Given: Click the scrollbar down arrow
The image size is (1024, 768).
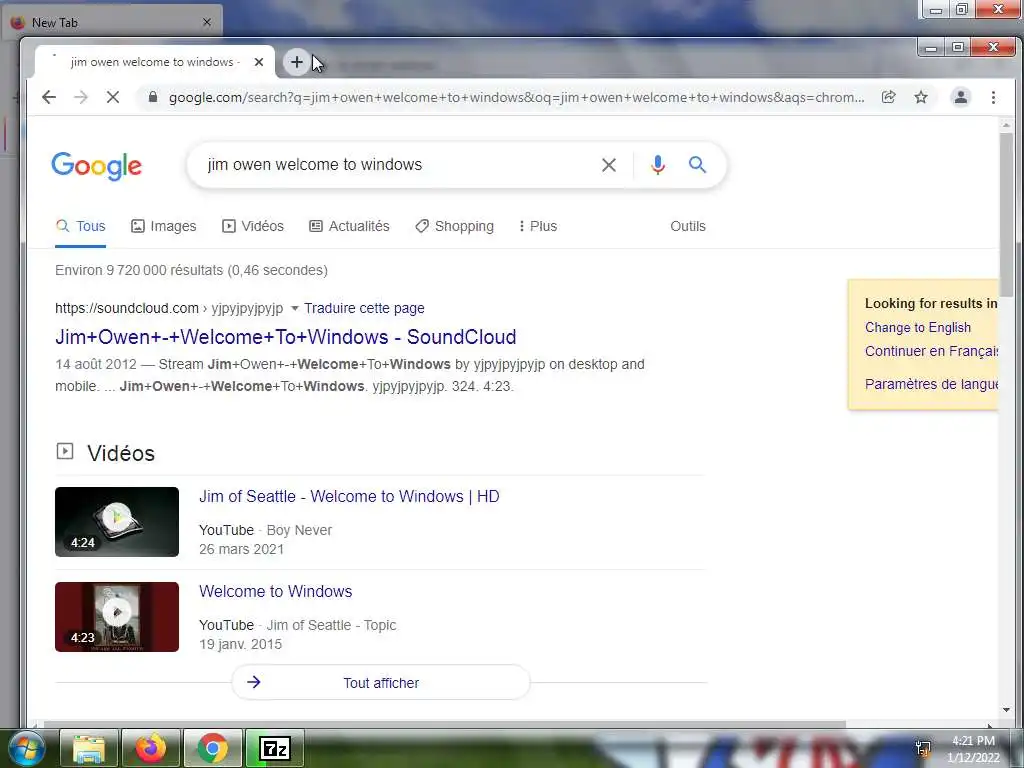Looking at the screenshot, I should pyautogui.click(x=1006, y=710).
